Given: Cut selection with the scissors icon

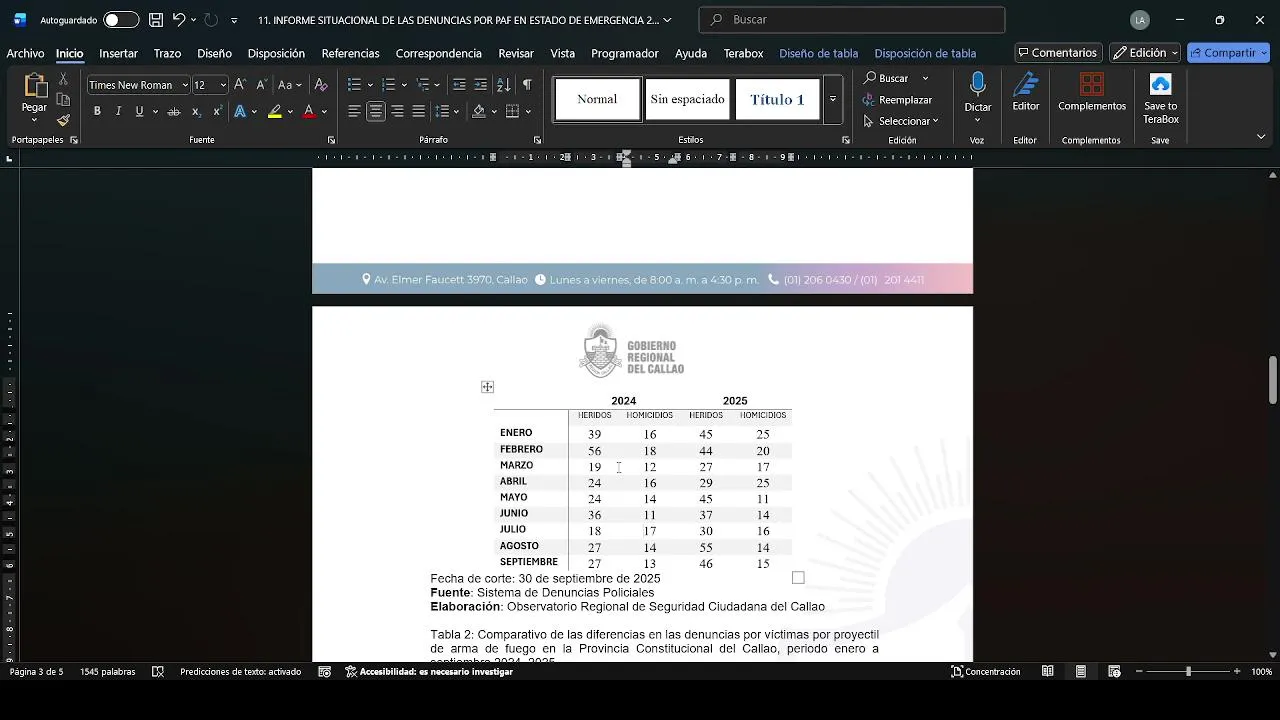Looking at the screenshot, I should 63,79.
